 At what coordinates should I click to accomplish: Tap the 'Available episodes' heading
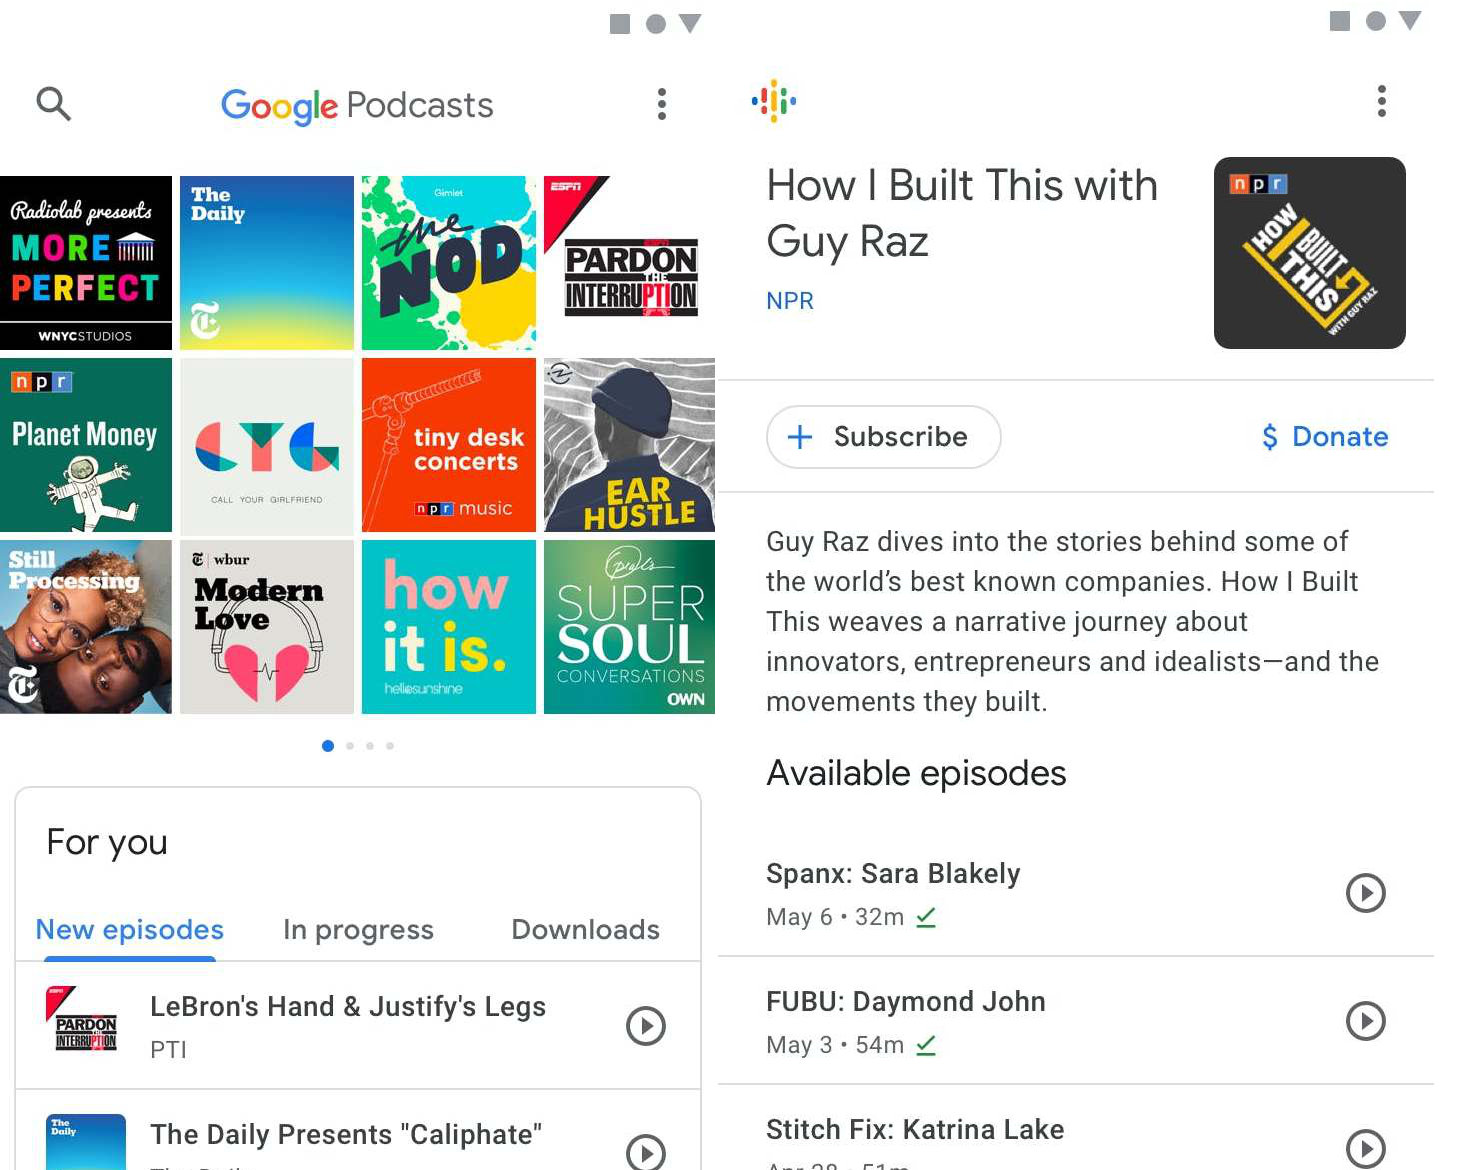[x=916, y=773]
